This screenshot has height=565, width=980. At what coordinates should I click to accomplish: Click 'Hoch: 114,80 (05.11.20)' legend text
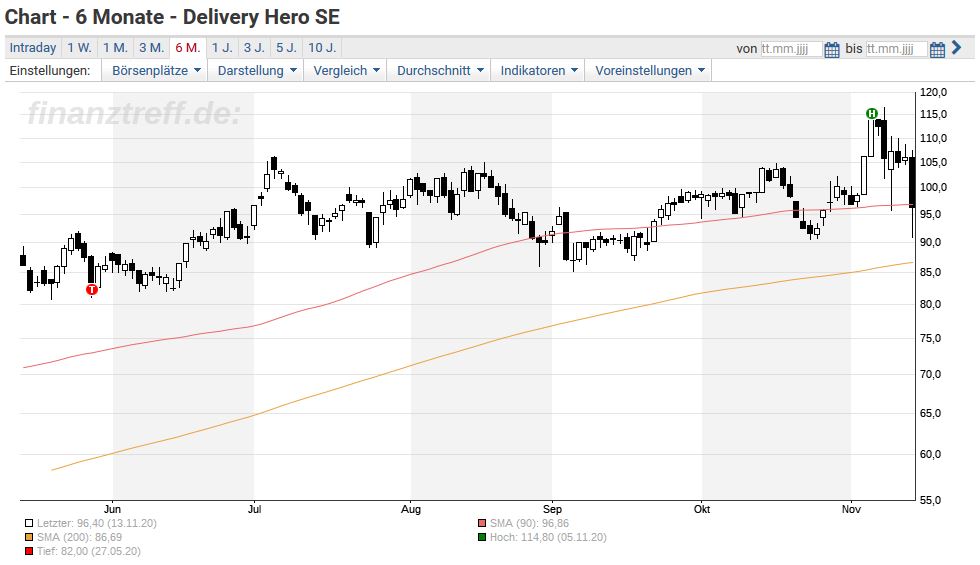coord(548,538)
